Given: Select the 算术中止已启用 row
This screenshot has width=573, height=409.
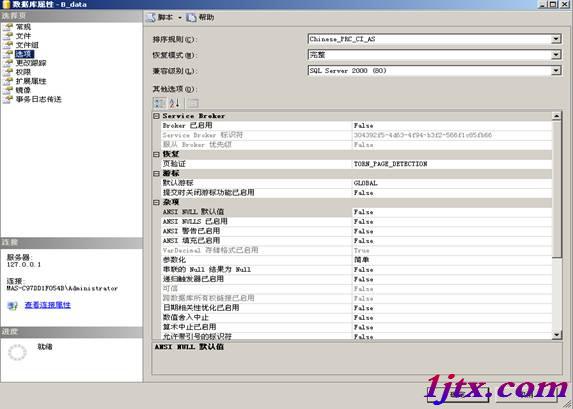Looking at the screenshot, I should [x=356, y=327].
